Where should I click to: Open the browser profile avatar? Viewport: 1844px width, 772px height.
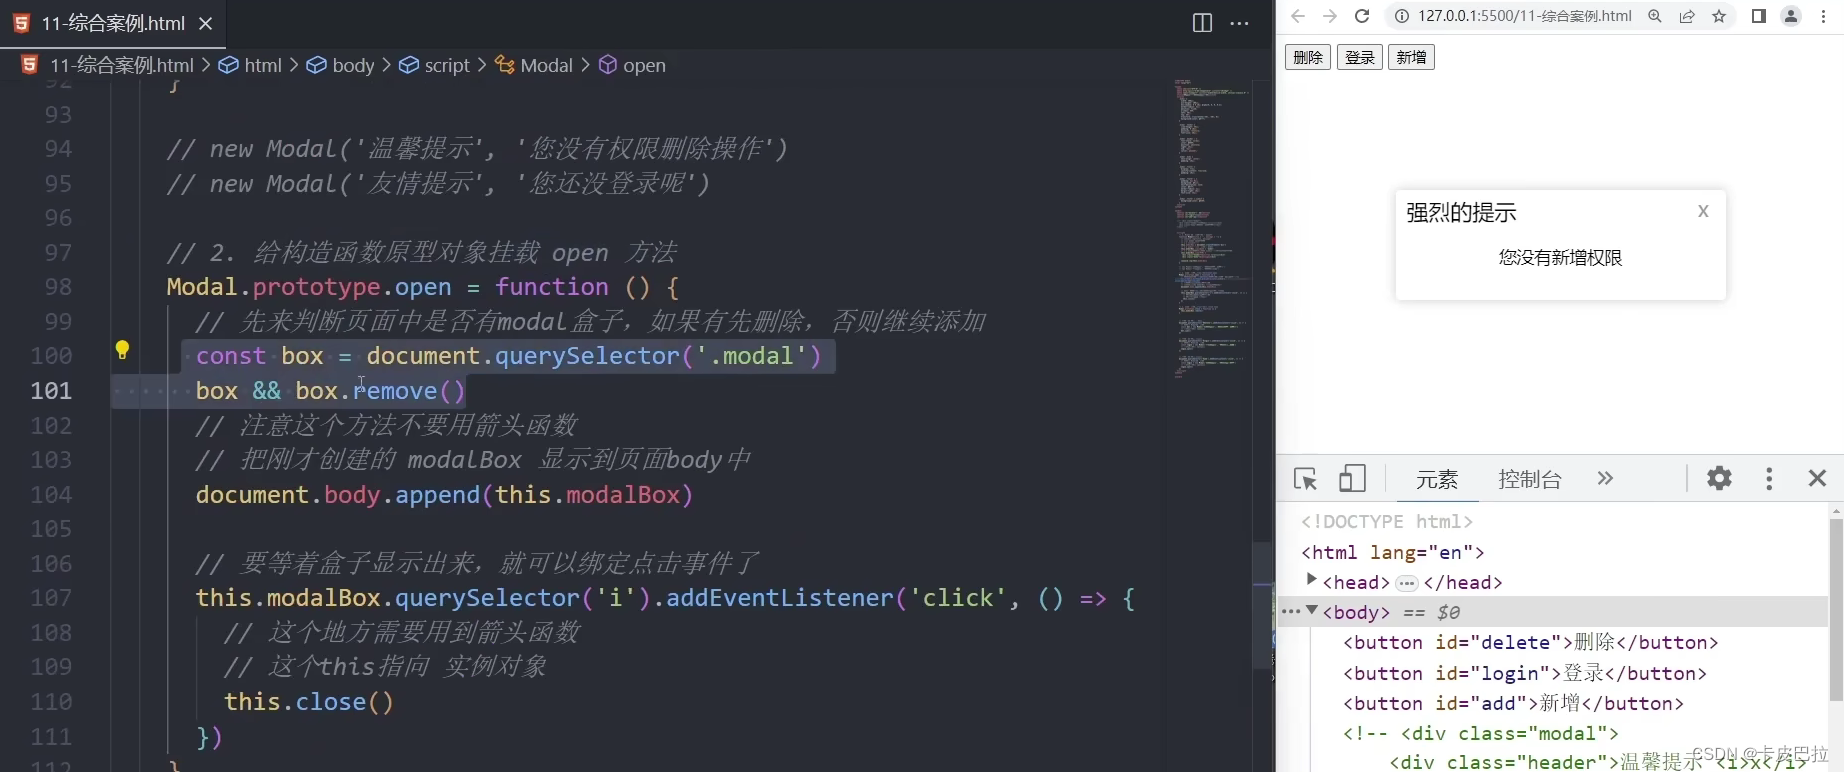(1791, 16)
